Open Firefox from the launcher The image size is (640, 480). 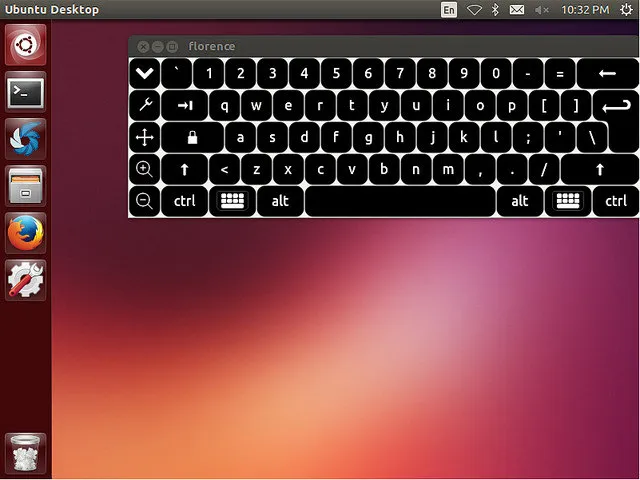[25, 234]
